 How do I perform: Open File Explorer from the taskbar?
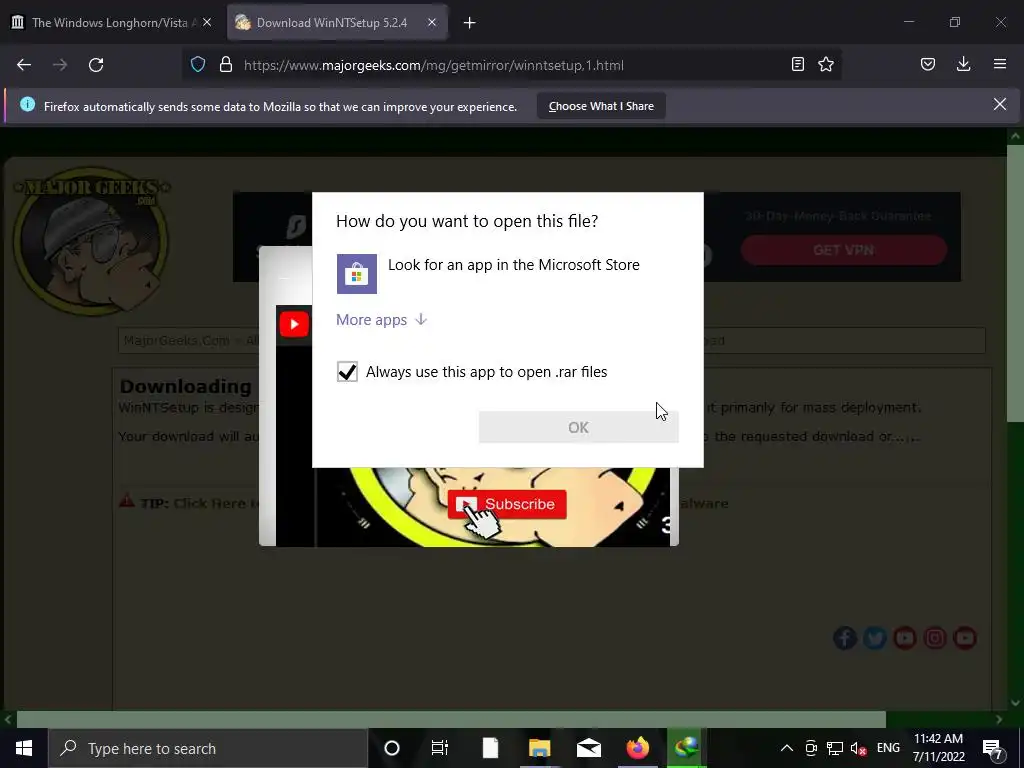(x=539, y=748)
